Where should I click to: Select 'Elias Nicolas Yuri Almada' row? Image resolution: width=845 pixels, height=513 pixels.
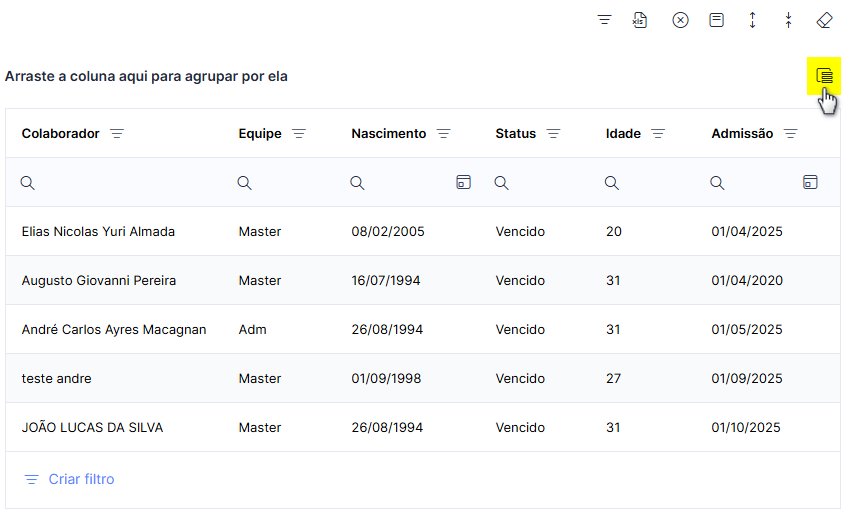pyautogui.click(x=422, y=232)
